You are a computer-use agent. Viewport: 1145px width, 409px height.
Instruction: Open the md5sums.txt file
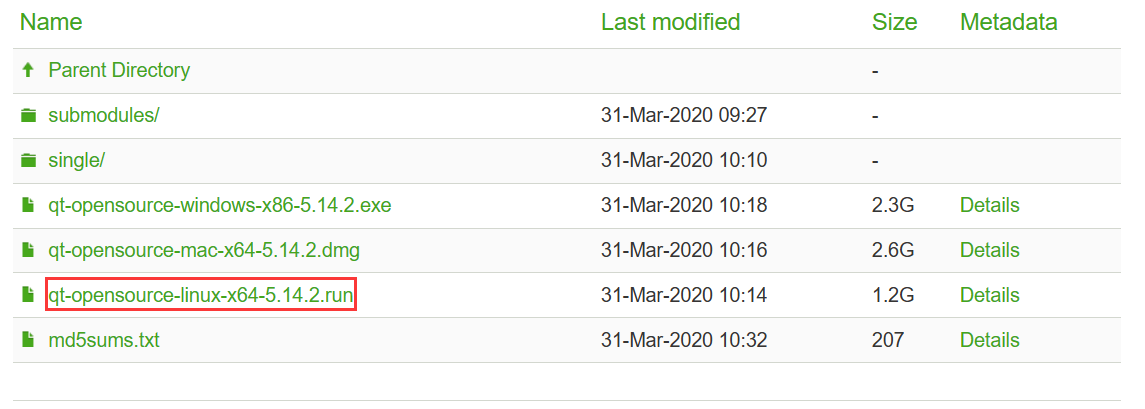tap(104, 340)
